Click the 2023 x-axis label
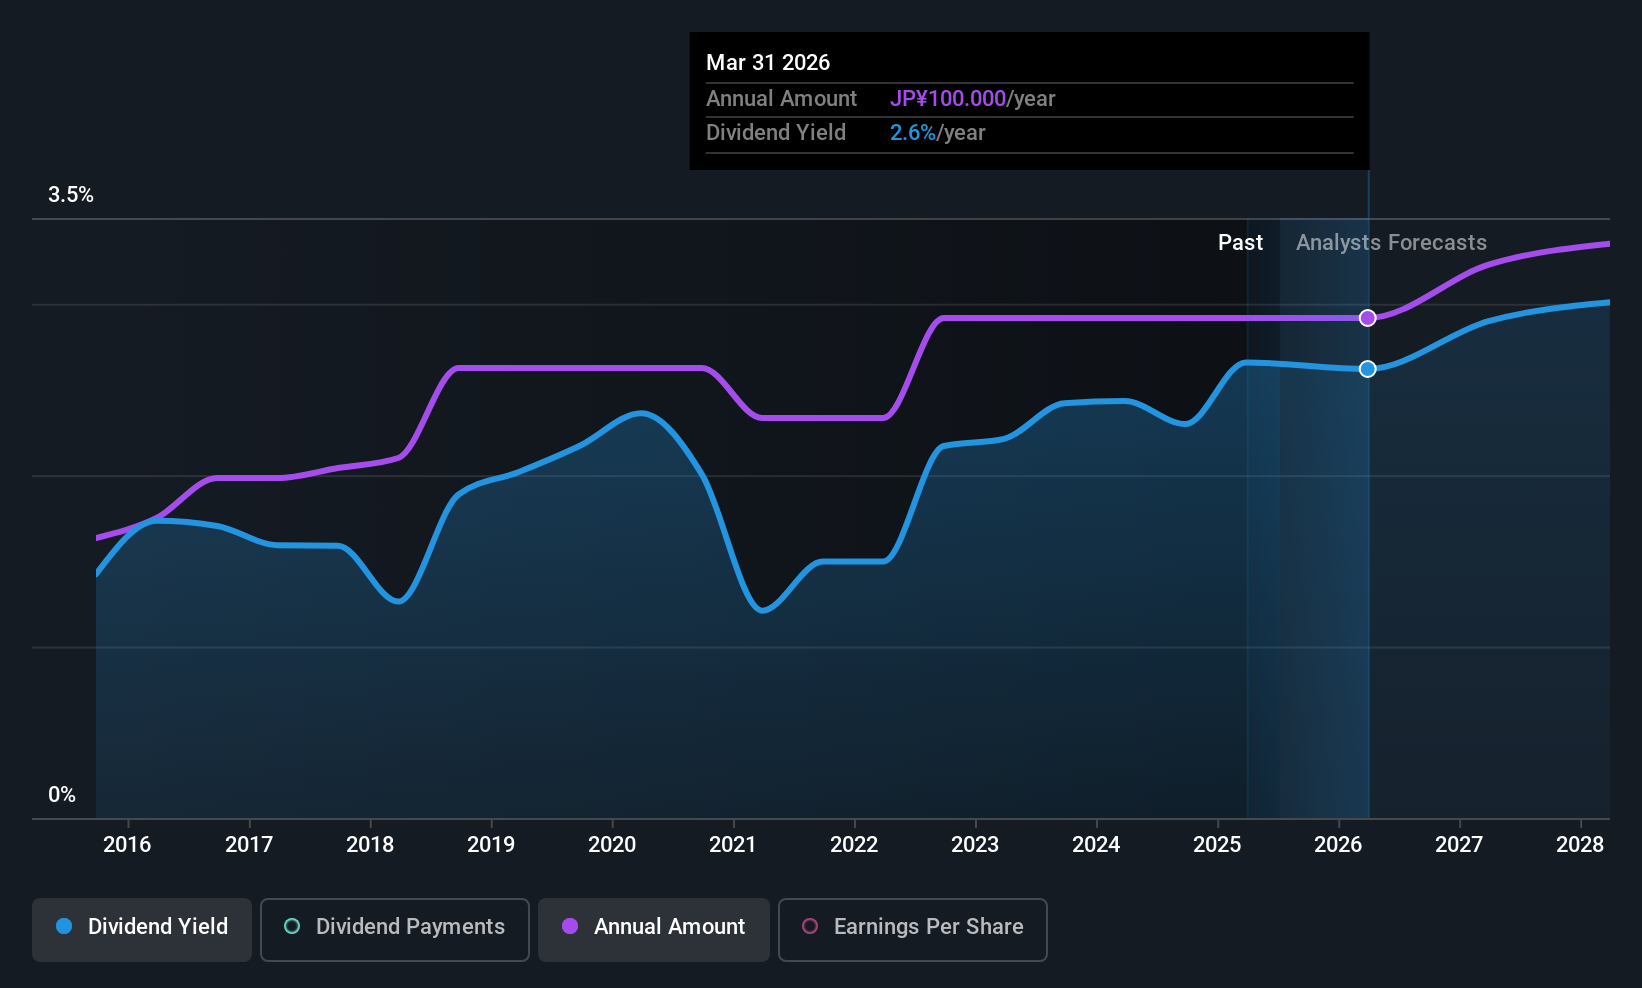Image resolution: width=1642 pixels, height=988 pixels. click(x=975, y=845)
